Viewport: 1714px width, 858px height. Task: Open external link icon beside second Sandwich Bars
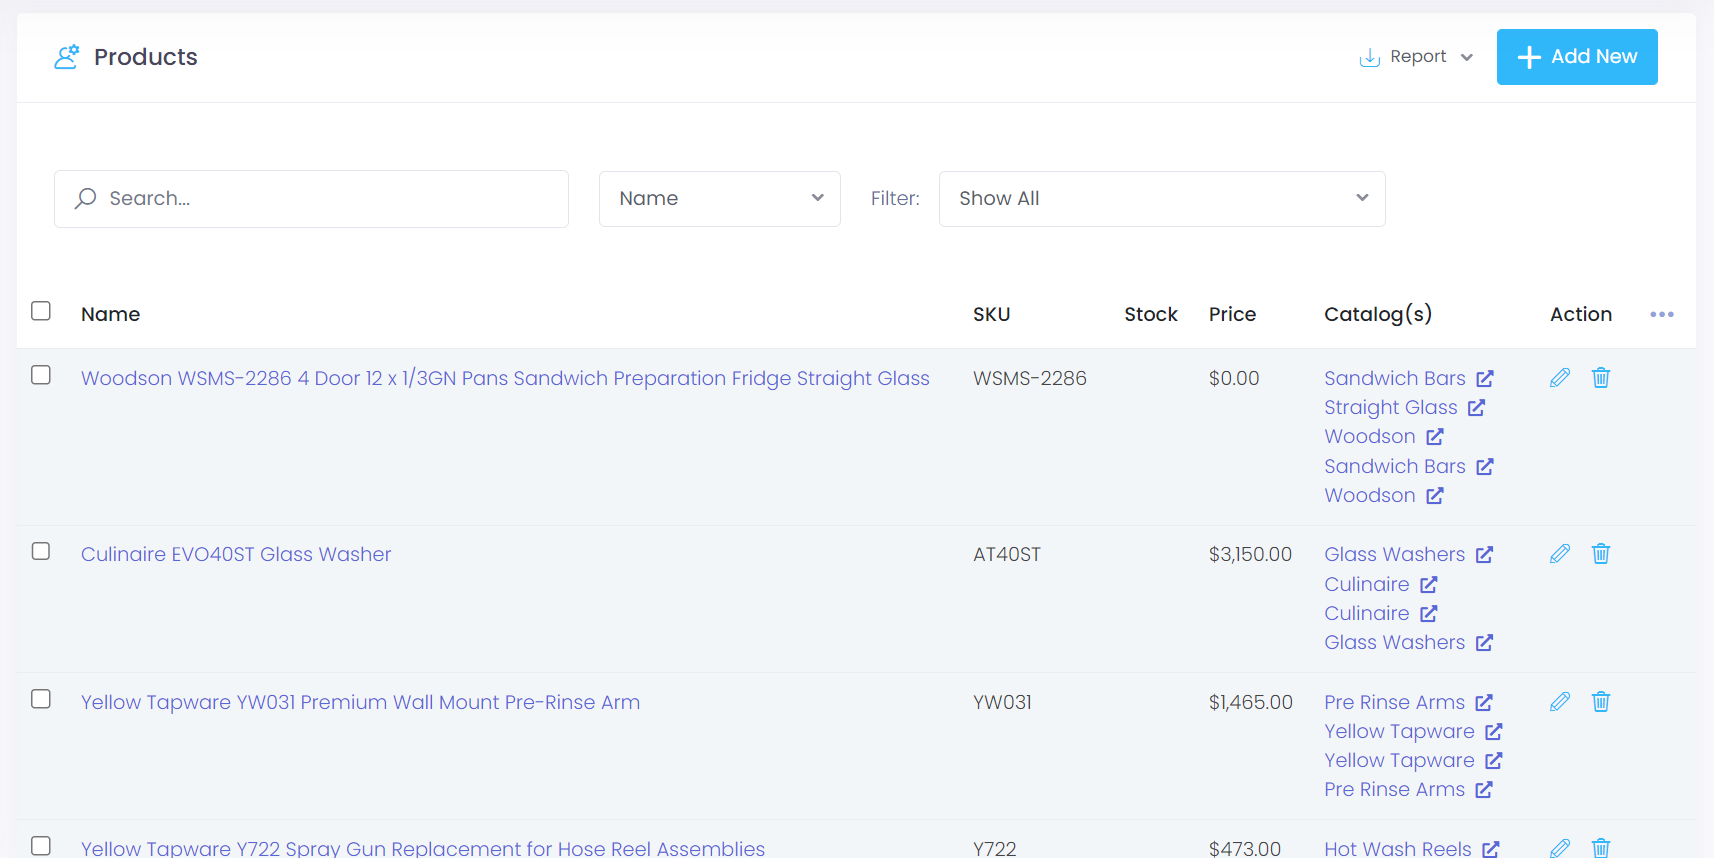tap(1485, 466)
